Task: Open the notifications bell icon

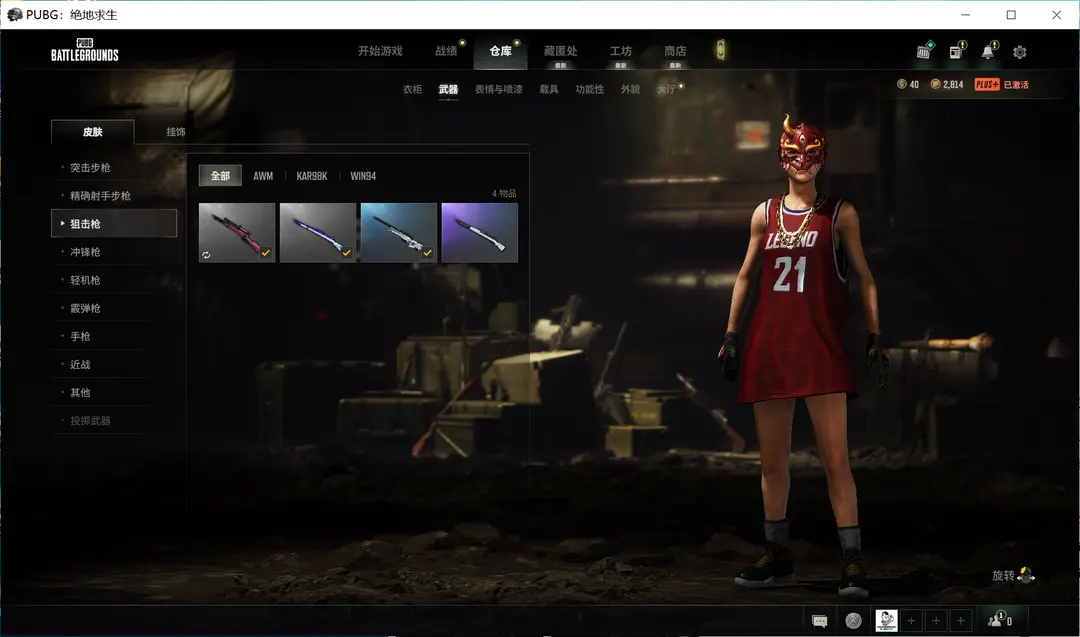Action: pyautogui.click(x=988, y=51)
